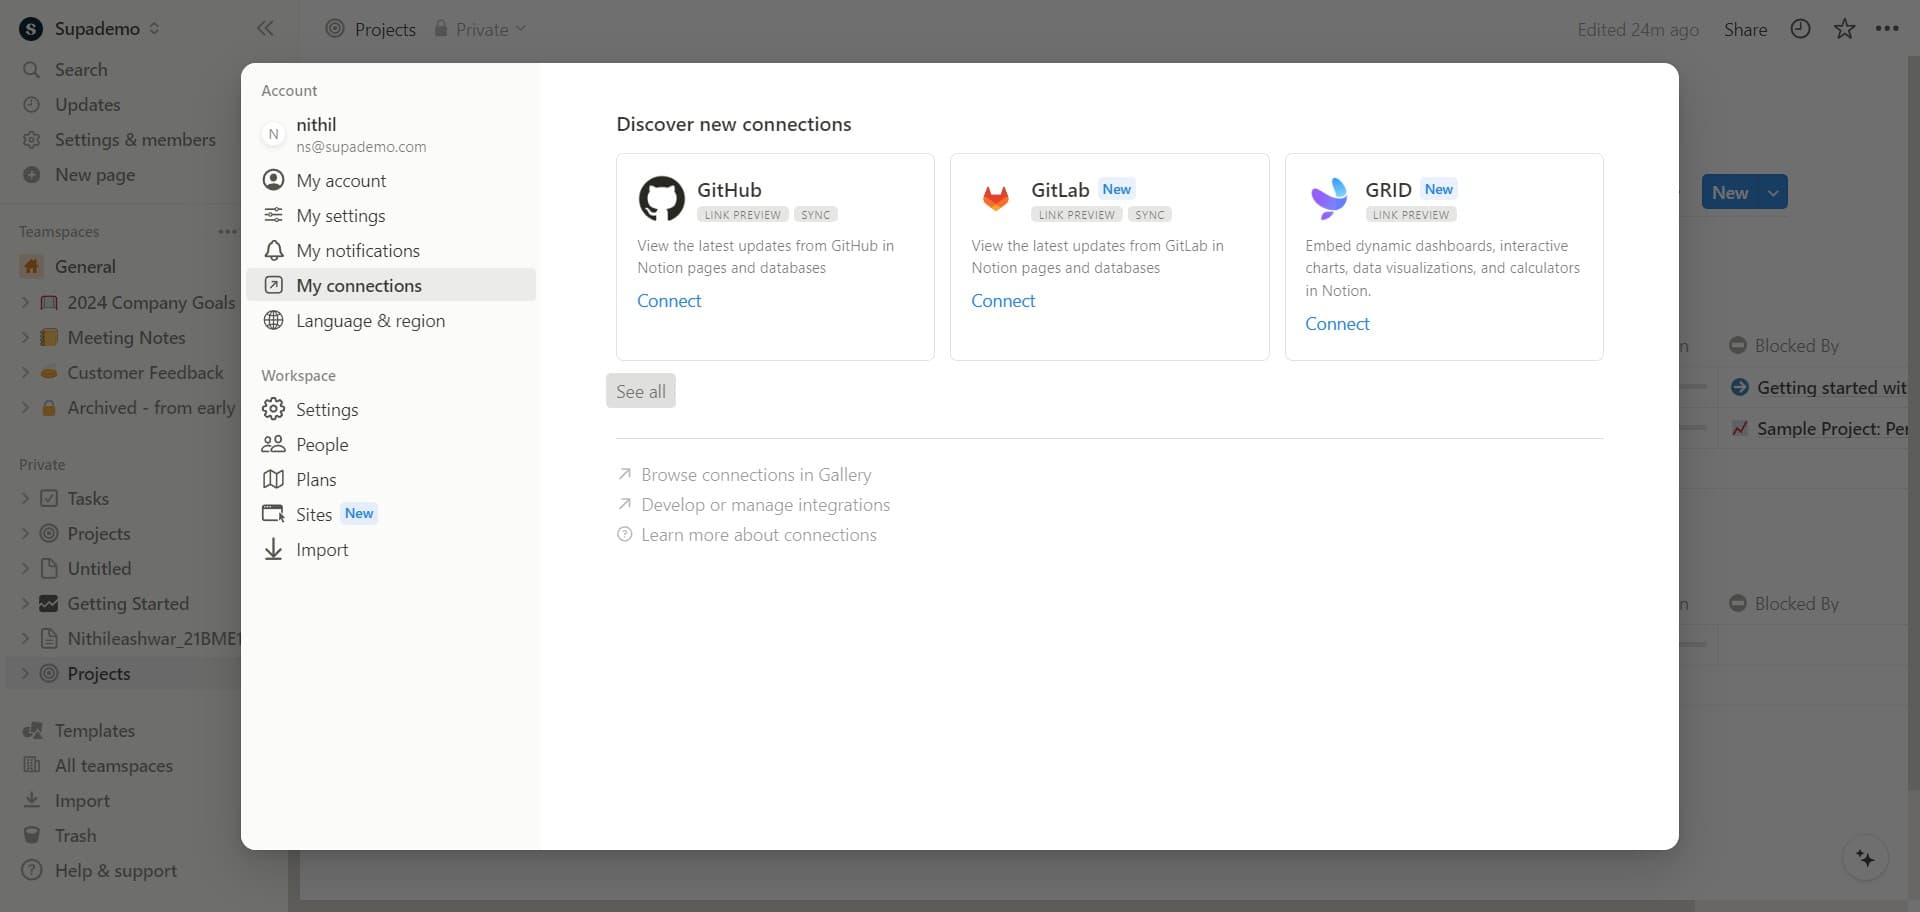Open the three-dot page options menu

coord(1887,29)
